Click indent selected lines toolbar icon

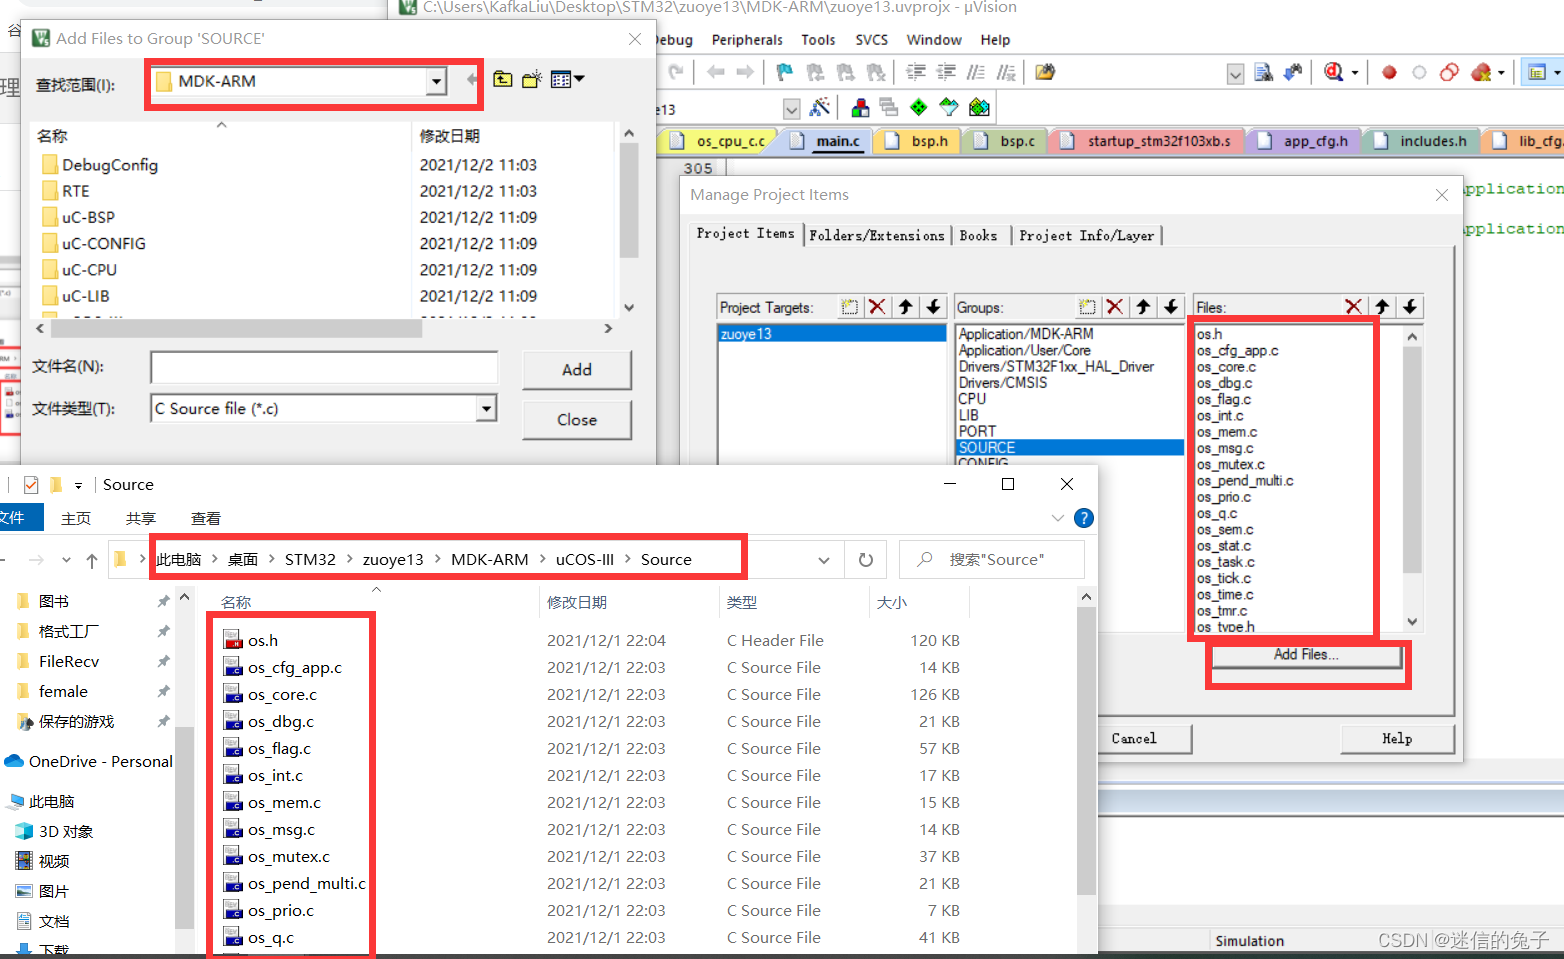click(x=915, y=72)
